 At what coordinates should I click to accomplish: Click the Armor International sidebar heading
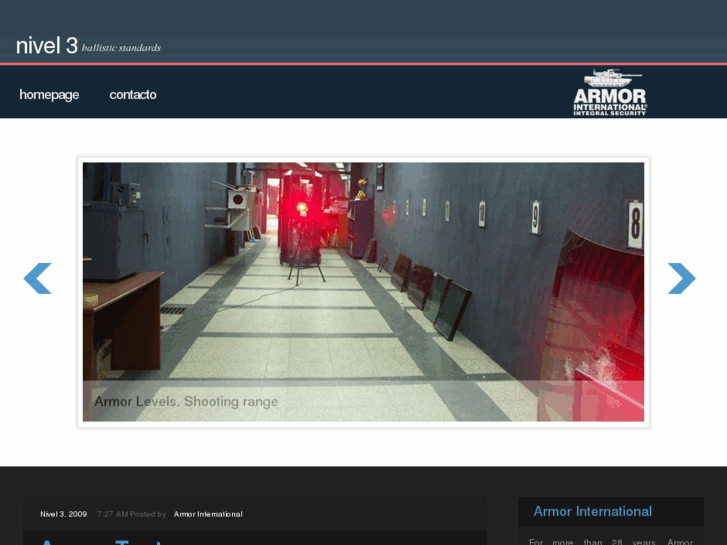pos(593,511)
